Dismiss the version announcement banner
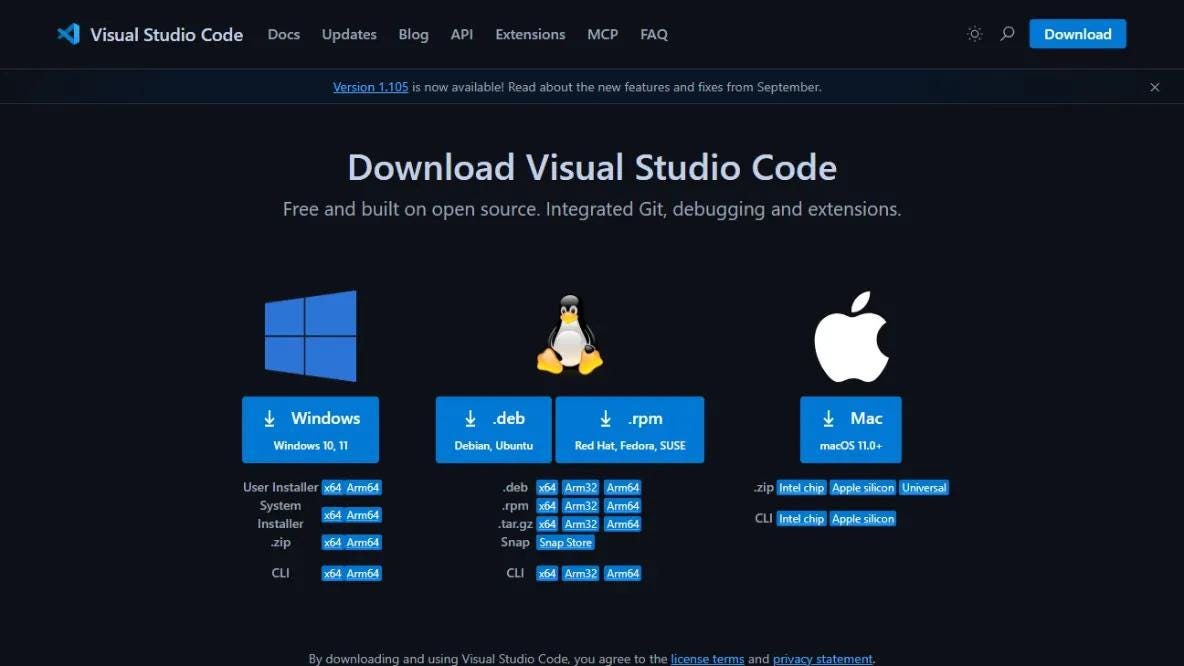The image size is (1184, 666). pos(1155,87)
